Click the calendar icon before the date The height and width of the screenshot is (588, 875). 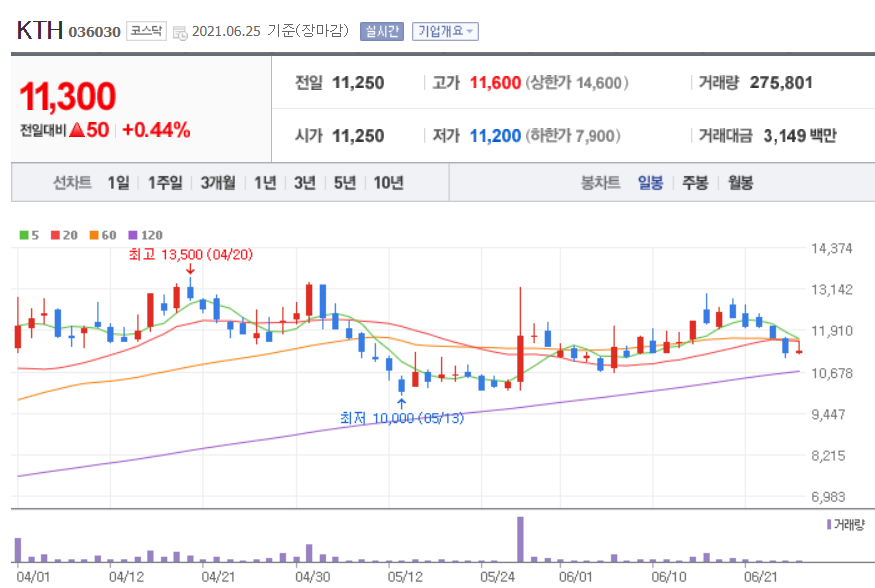pos(180,33)
